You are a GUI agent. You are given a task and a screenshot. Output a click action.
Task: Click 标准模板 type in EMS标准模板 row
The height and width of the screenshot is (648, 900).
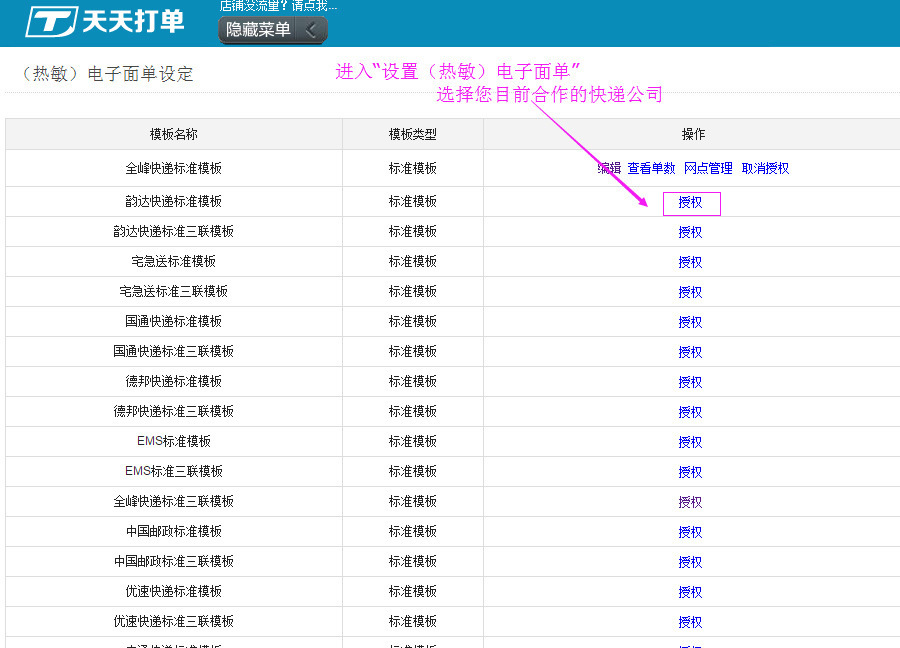coord(413,441)
